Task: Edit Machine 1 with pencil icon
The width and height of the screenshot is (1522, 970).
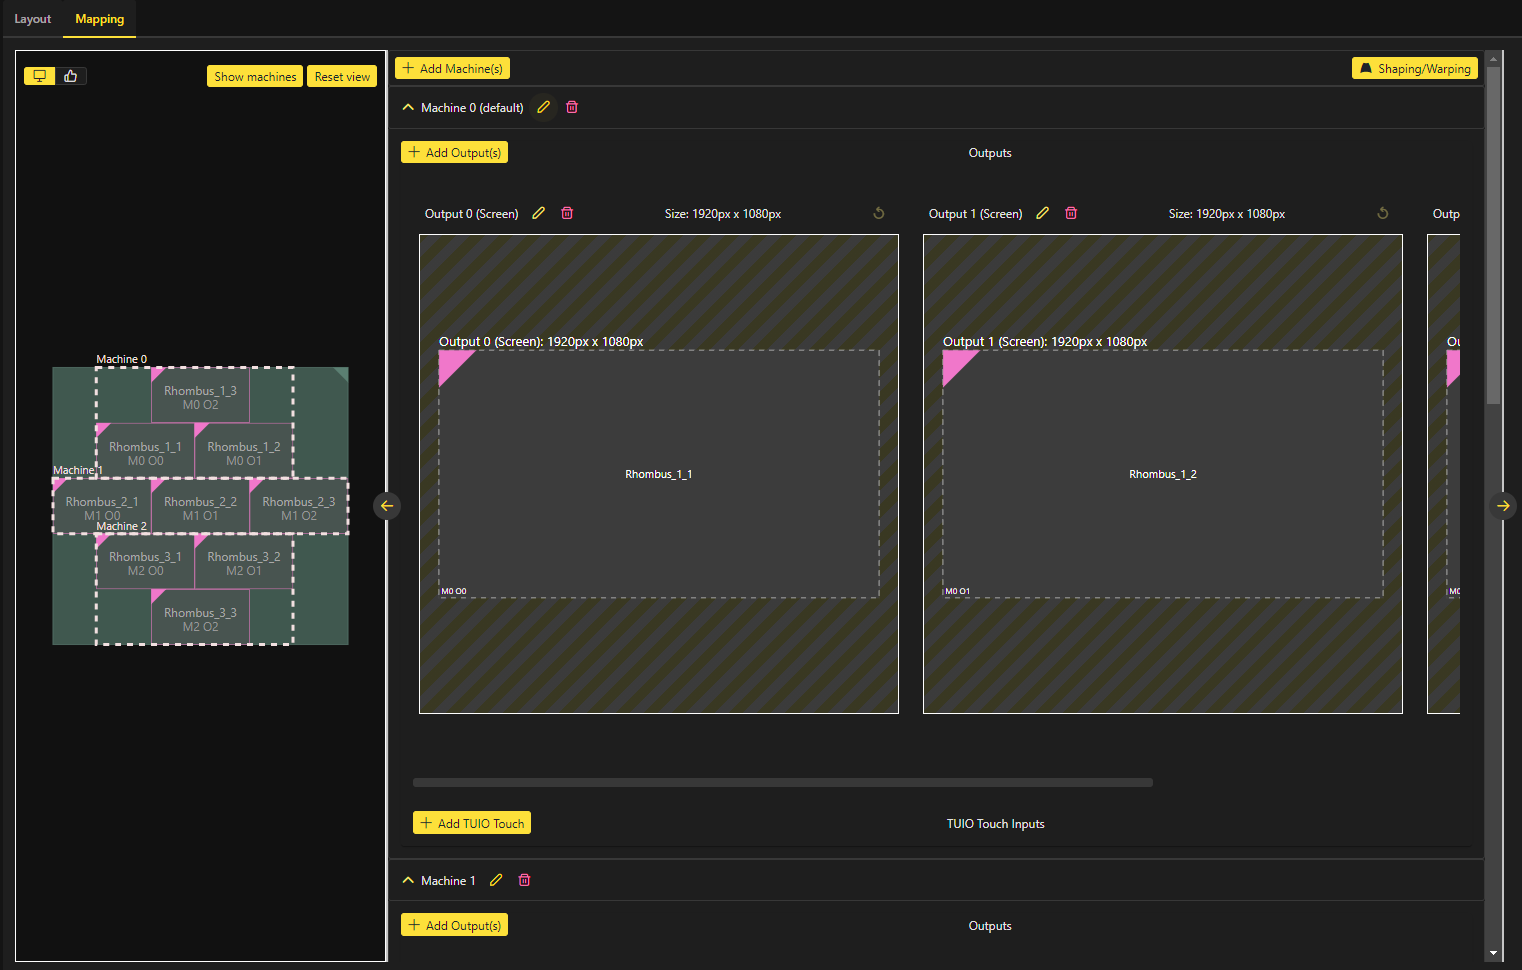Action: [496, 880]
